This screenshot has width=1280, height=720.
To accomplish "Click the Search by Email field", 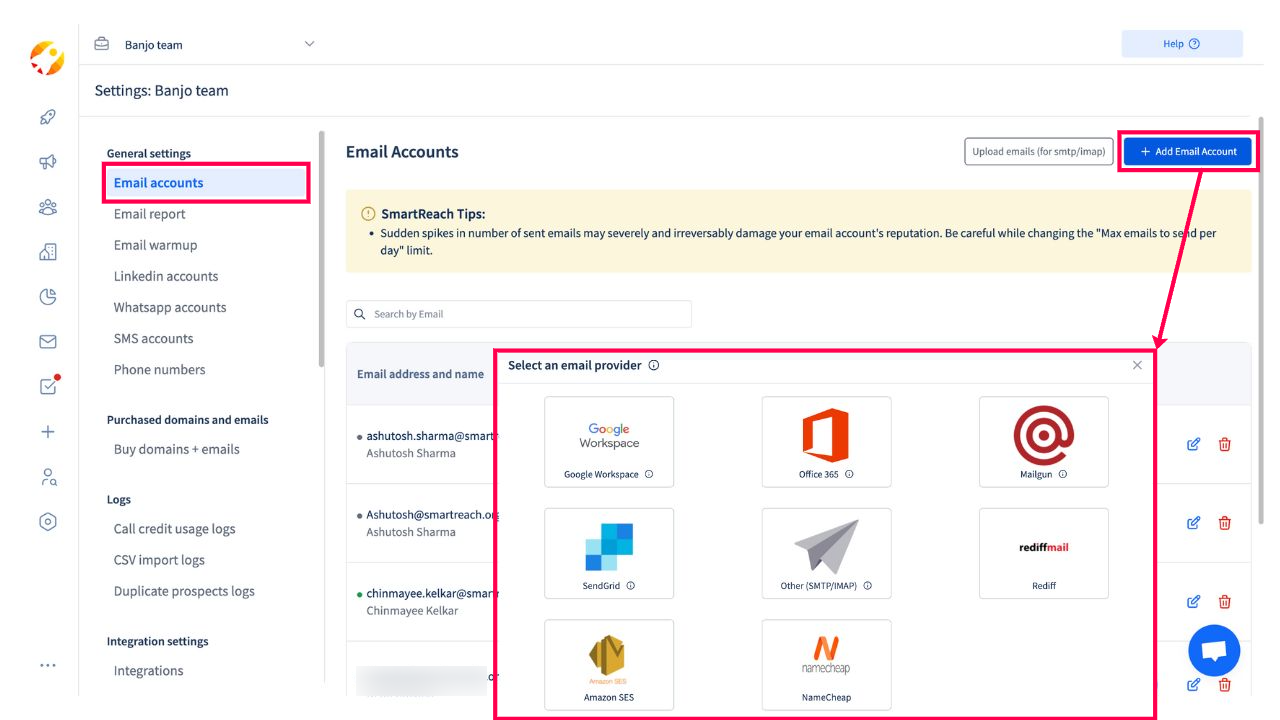I will [519, 314].
